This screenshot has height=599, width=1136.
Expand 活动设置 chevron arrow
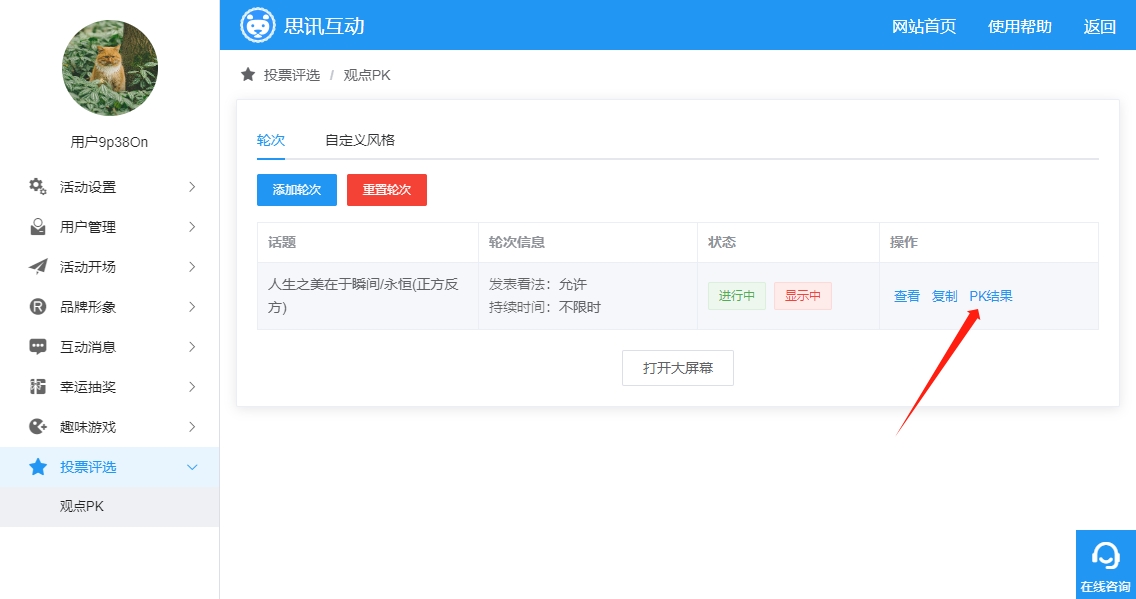(x=192, y=187)
